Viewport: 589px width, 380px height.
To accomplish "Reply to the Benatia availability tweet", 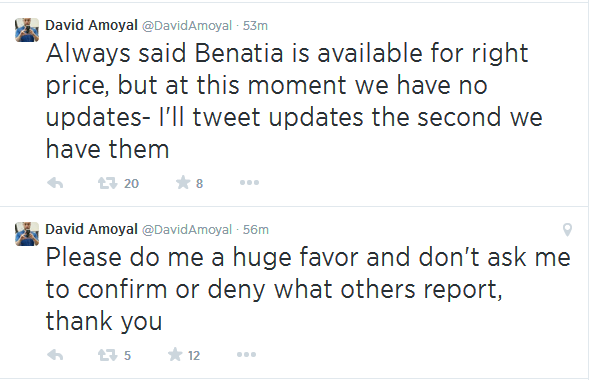I will [x=55, y=183].
